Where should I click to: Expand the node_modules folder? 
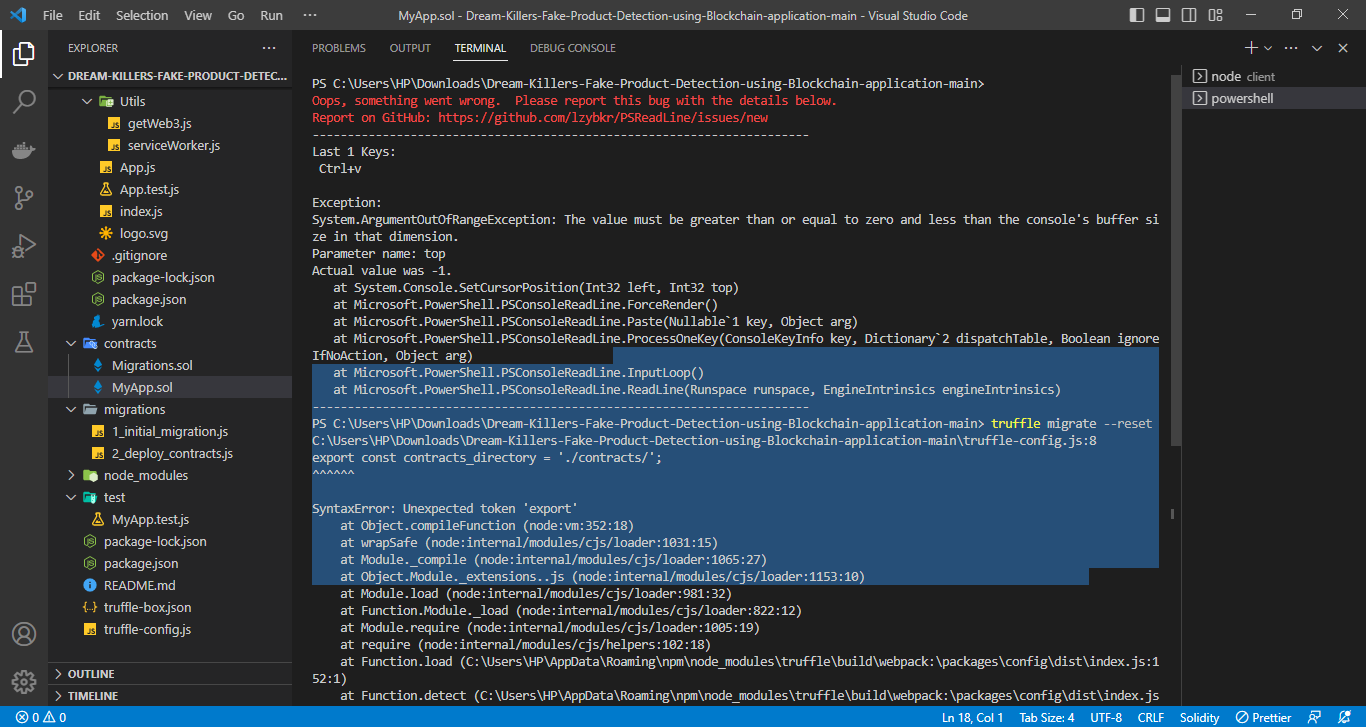click(170, 475)
